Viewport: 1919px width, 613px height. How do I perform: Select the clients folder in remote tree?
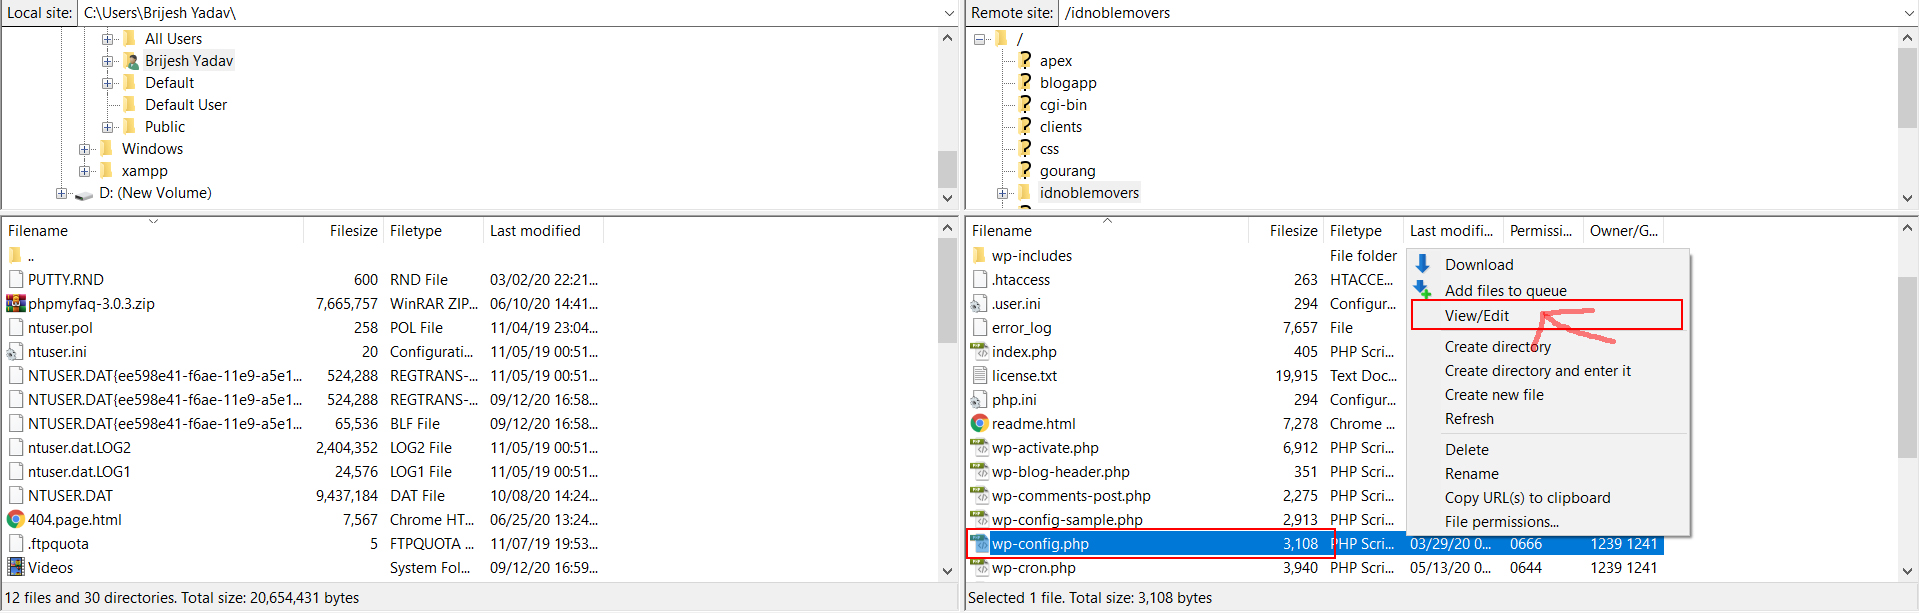[x=1060, y=126]
